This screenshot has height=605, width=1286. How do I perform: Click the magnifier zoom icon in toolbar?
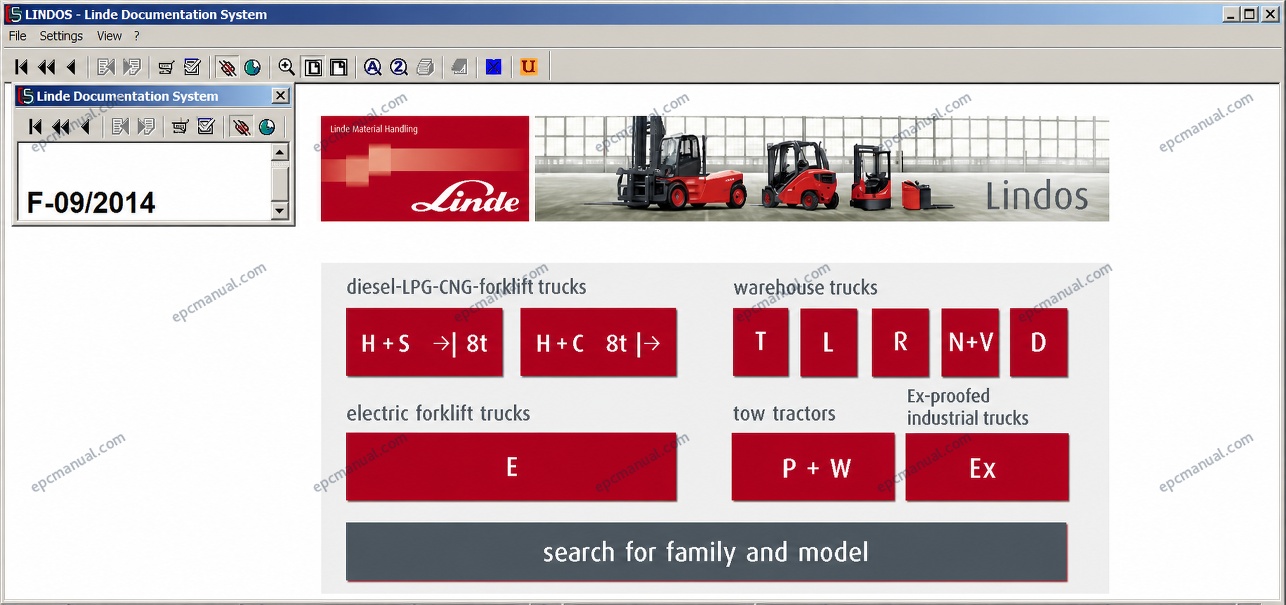click(x=287, y=67)
